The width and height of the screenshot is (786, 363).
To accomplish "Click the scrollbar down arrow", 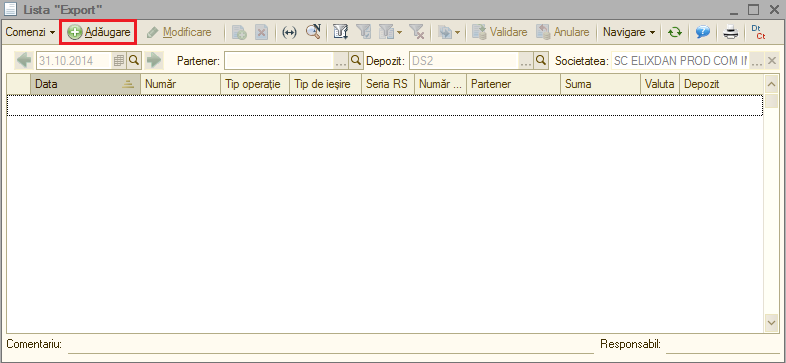I will (771, 323).
